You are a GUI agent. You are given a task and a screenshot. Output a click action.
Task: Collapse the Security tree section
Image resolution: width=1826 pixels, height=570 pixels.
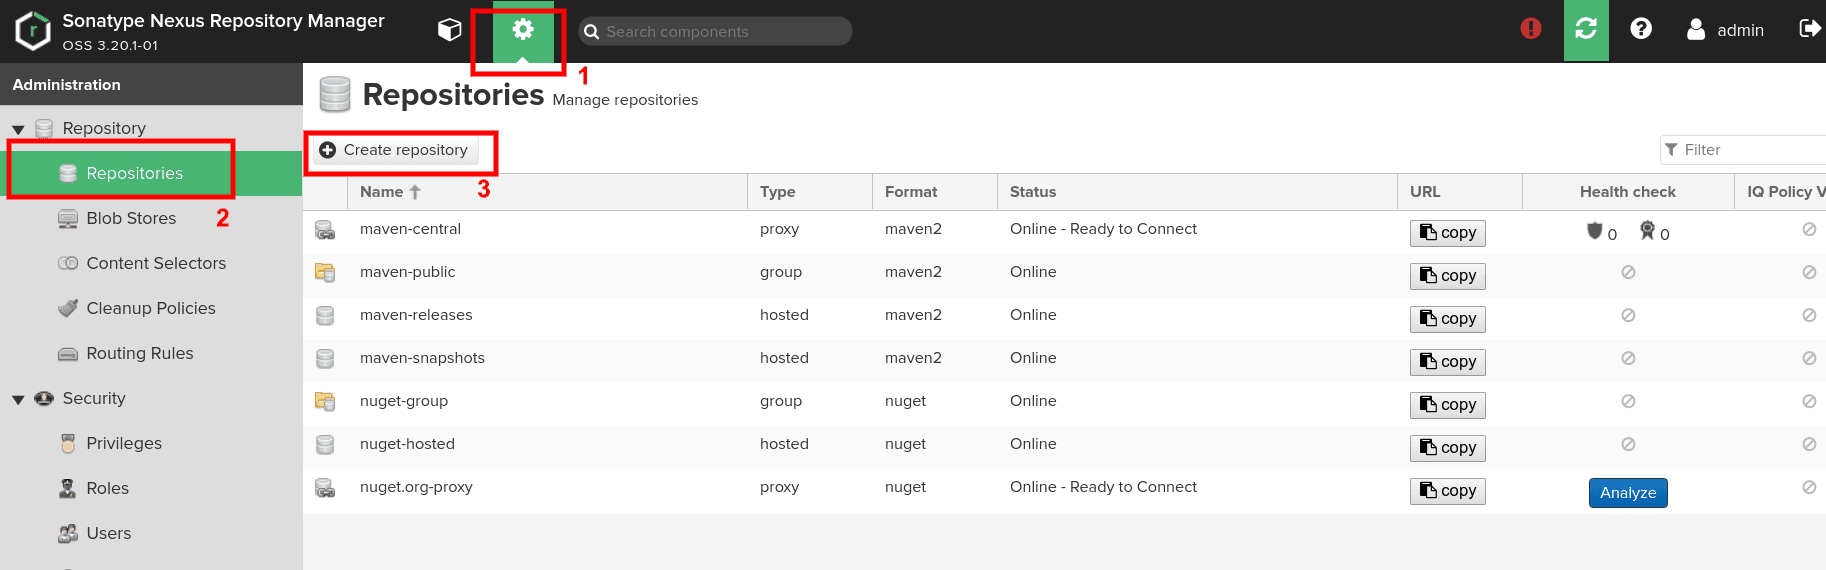18,399
